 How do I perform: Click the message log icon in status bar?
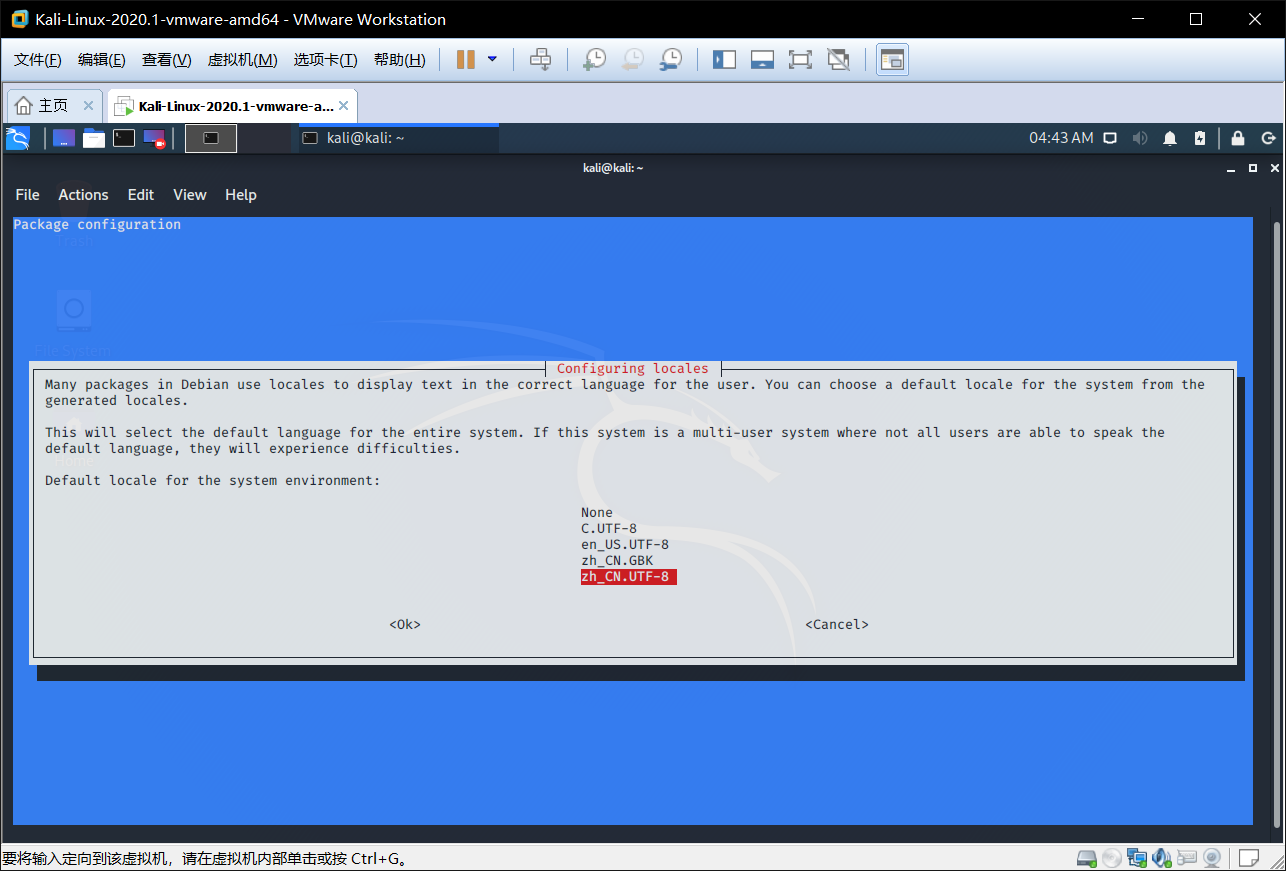tap(1248, 858)
